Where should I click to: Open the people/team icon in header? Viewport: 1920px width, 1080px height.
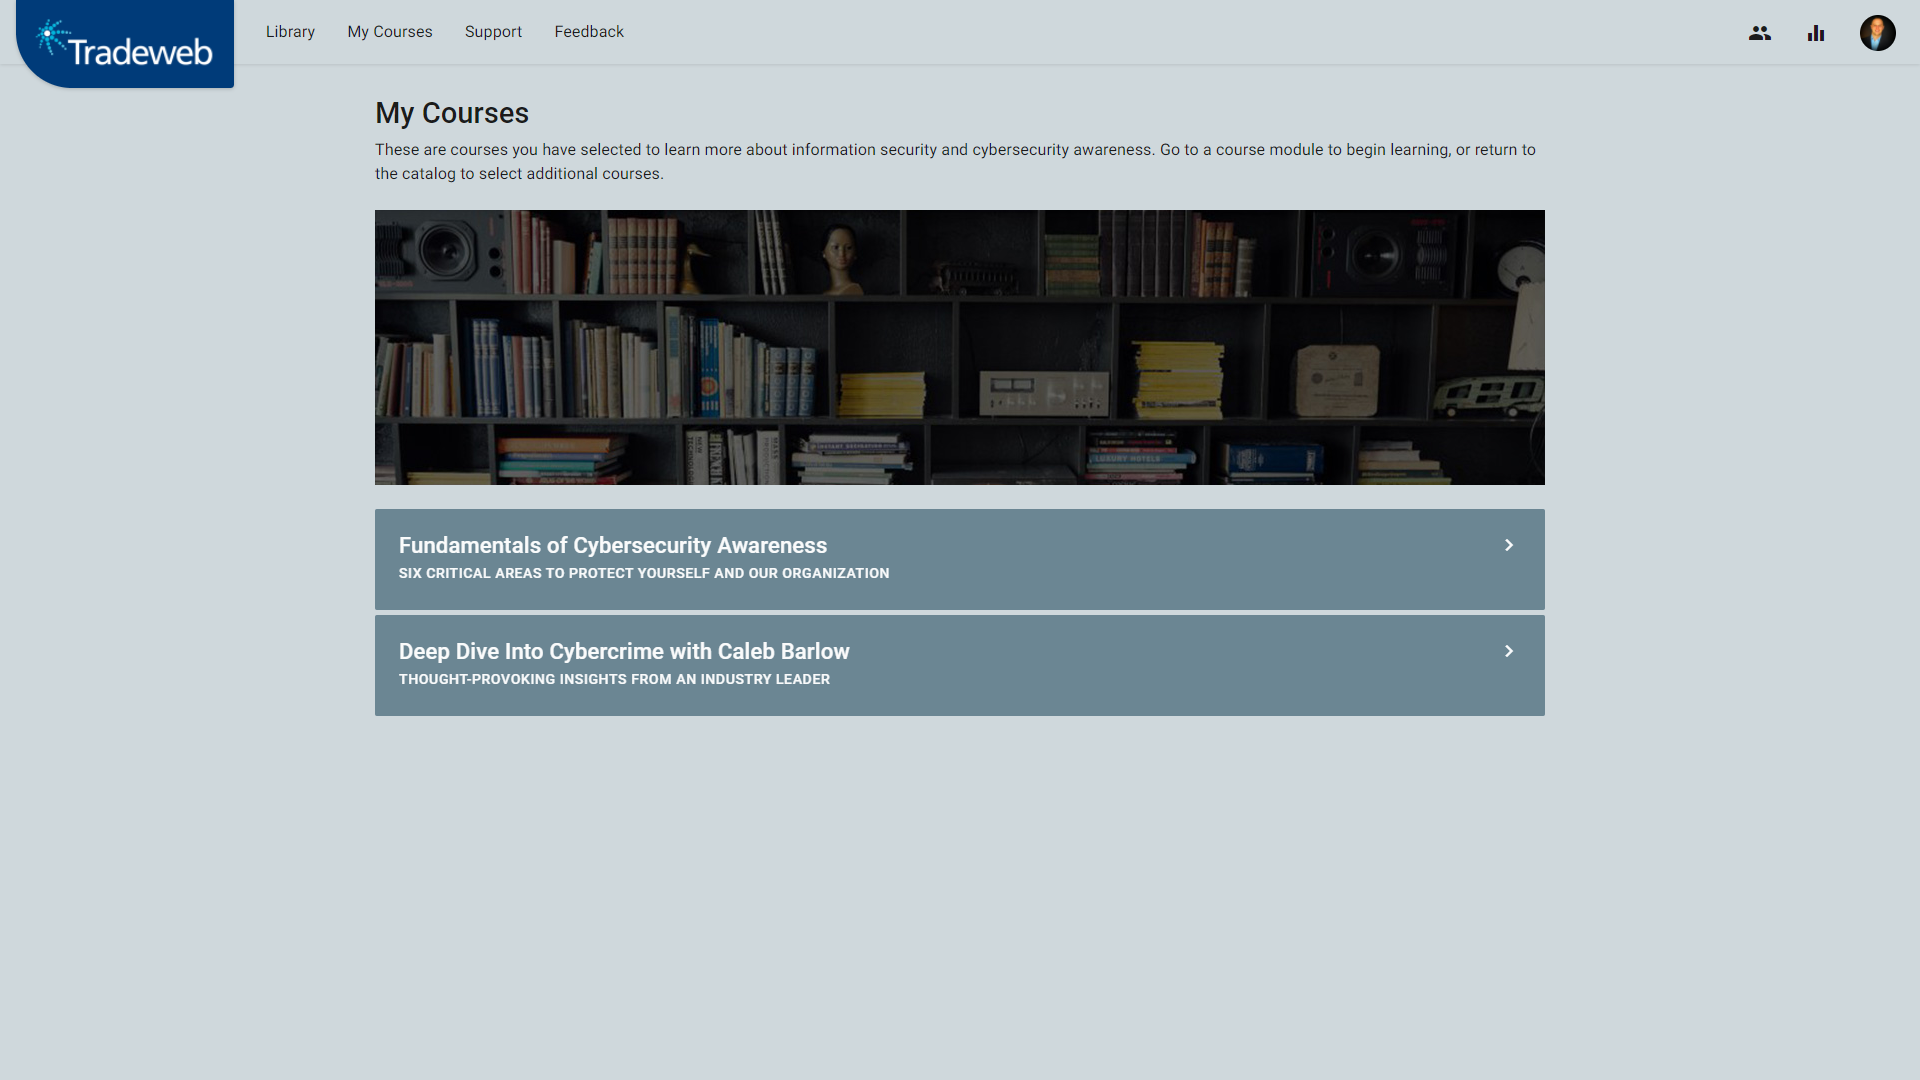pyautogui.click(x=1759, y=33)
